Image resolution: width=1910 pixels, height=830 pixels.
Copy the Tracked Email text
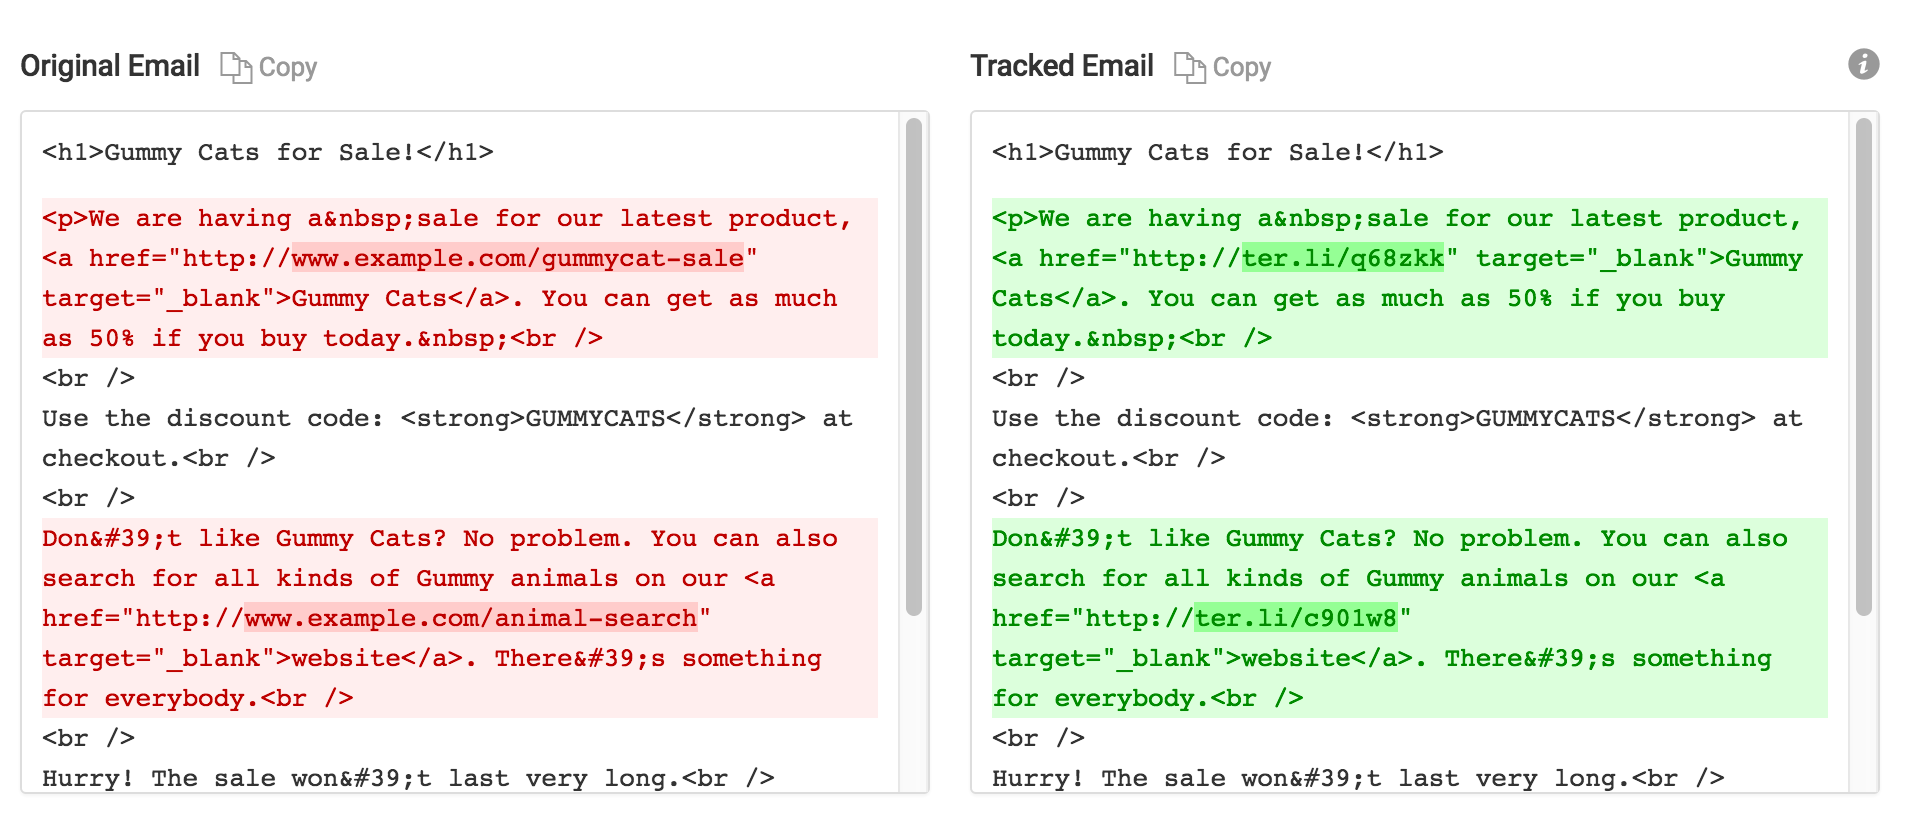(1223, 67)
